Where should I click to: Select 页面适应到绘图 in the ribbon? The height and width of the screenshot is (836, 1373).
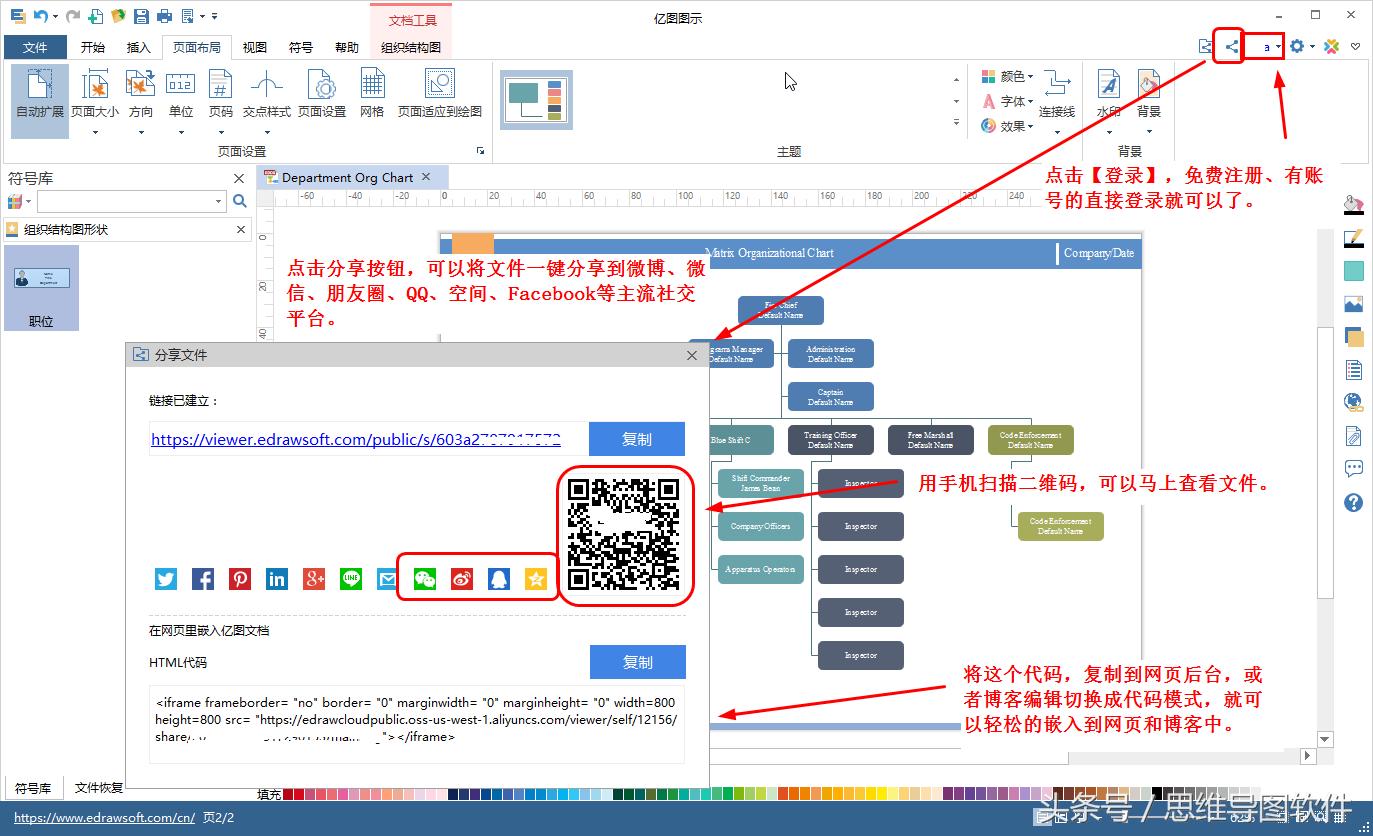[439, 95]
